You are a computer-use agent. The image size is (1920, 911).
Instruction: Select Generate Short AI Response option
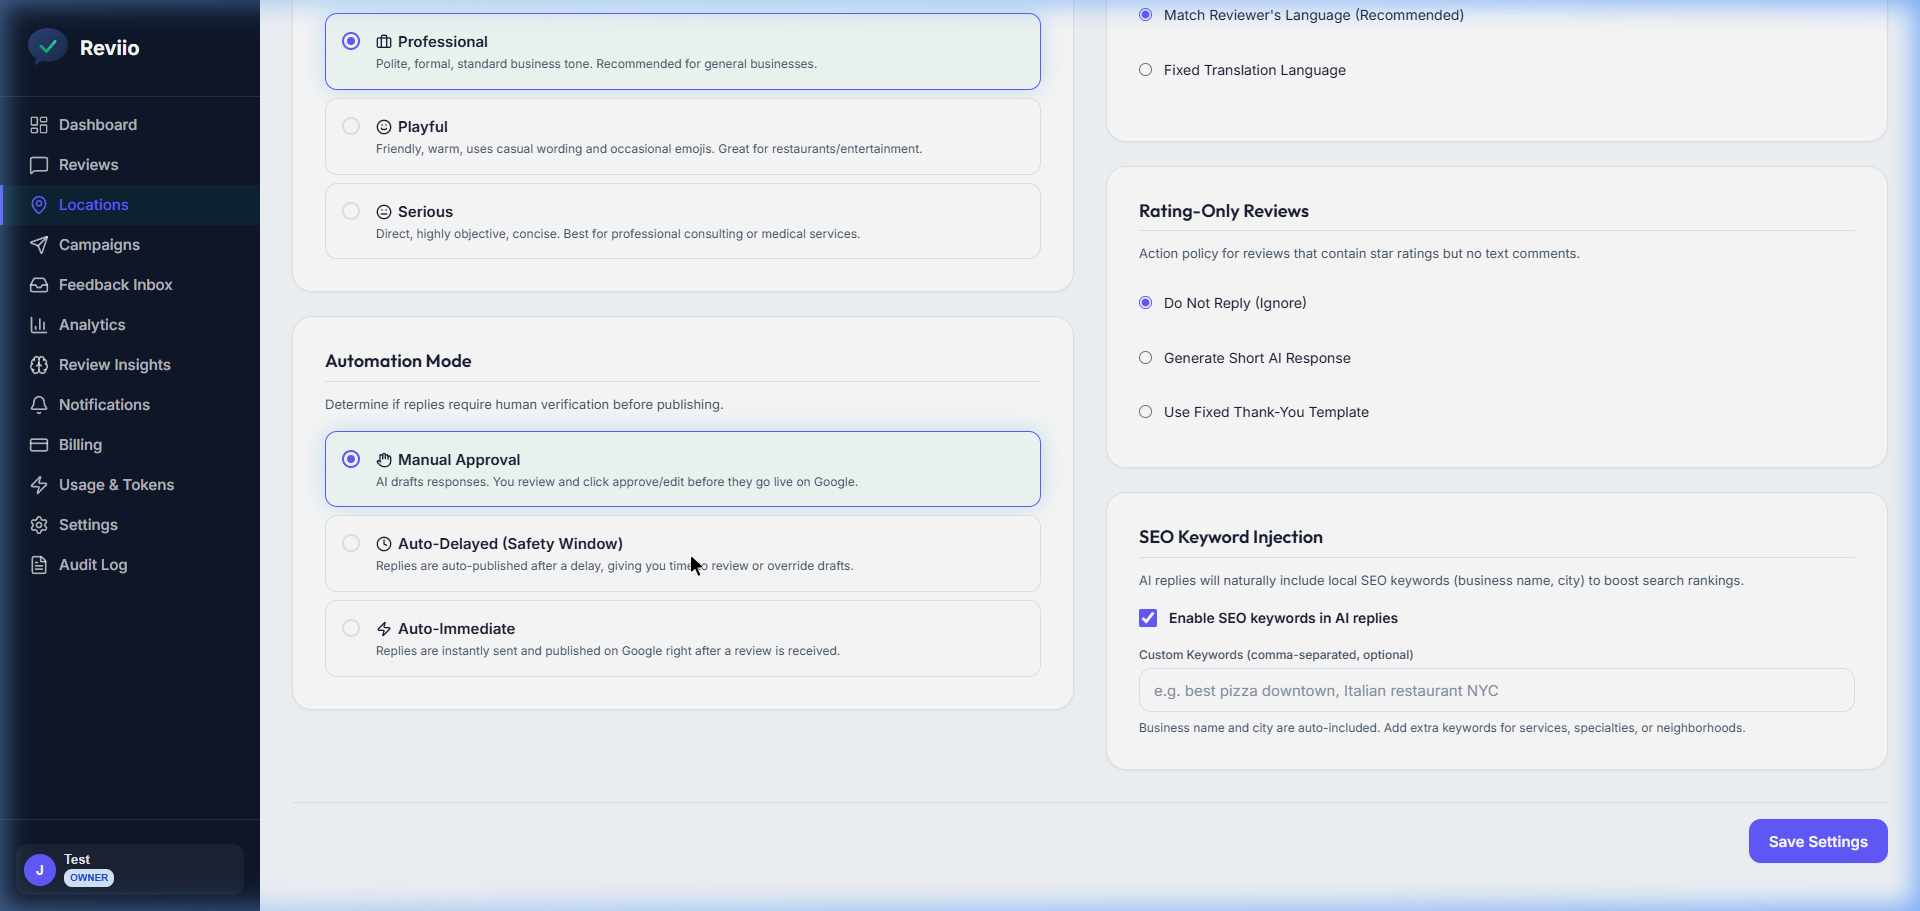(x=1146, y=358)
